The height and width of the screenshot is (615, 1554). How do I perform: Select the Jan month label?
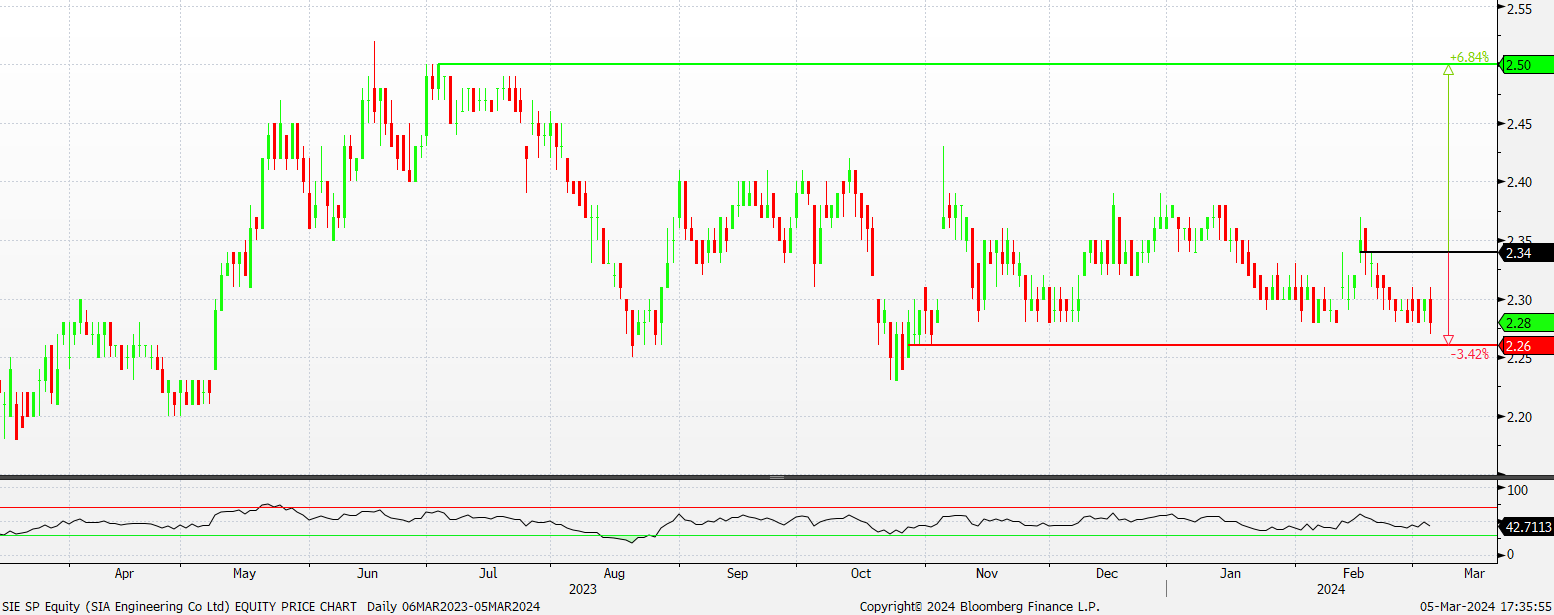[1232, 574]
